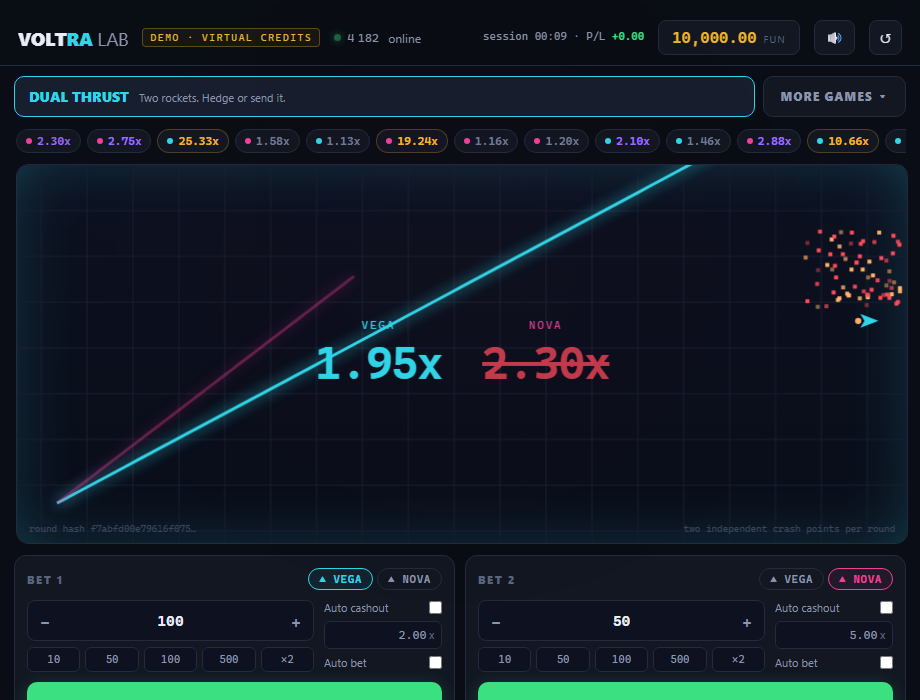Mute sound with the speaker icon
920x700 pixels.
(x=834, y=38)
